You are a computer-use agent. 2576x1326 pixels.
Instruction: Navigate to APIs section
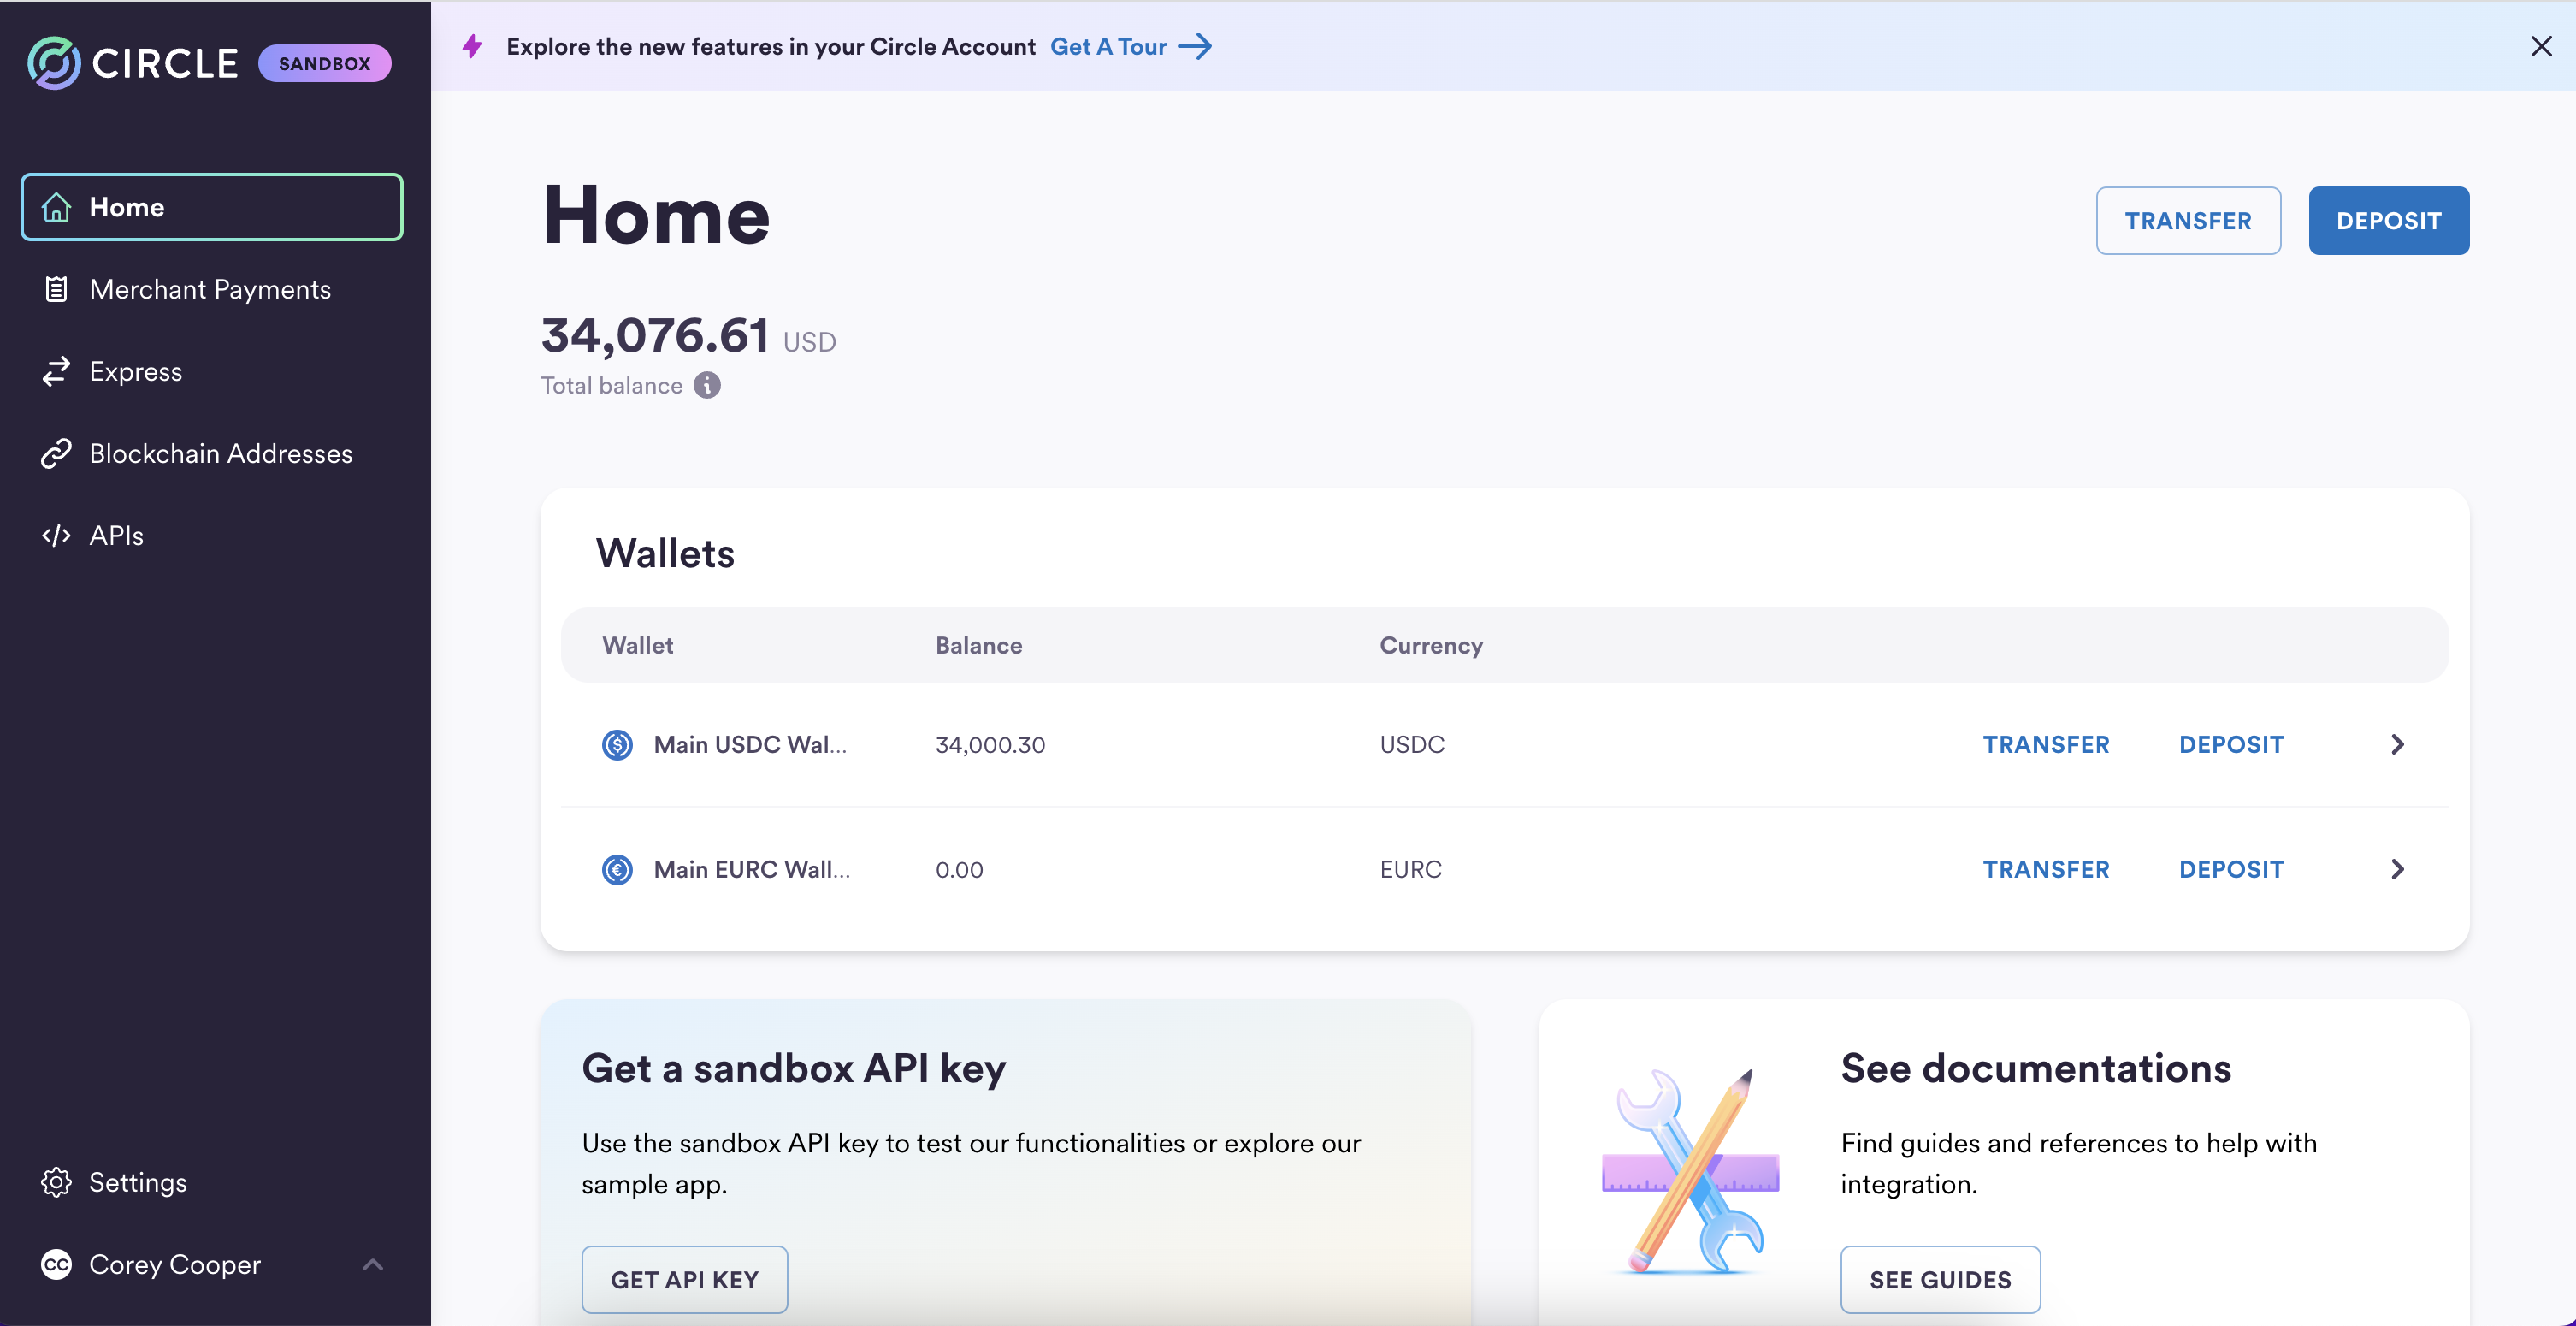(212, 535)
